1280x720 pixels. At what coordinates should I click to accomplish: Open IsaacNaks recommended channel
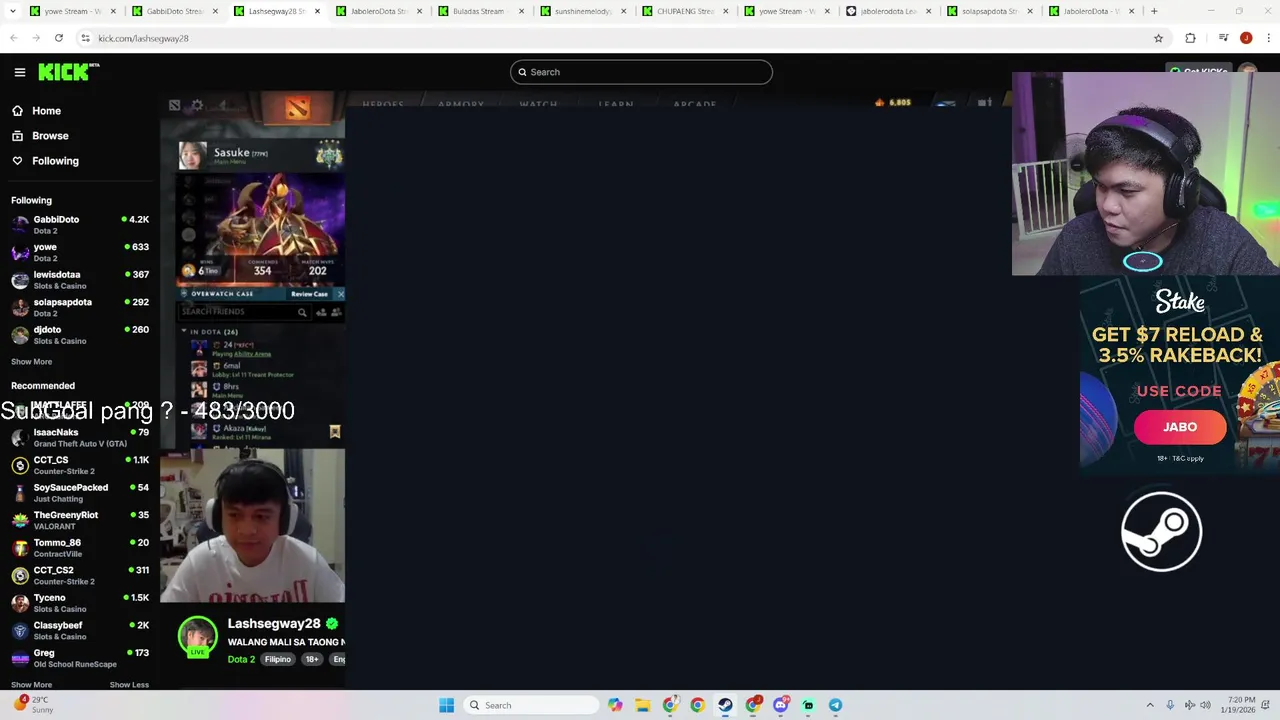click(x=80, y=438)
